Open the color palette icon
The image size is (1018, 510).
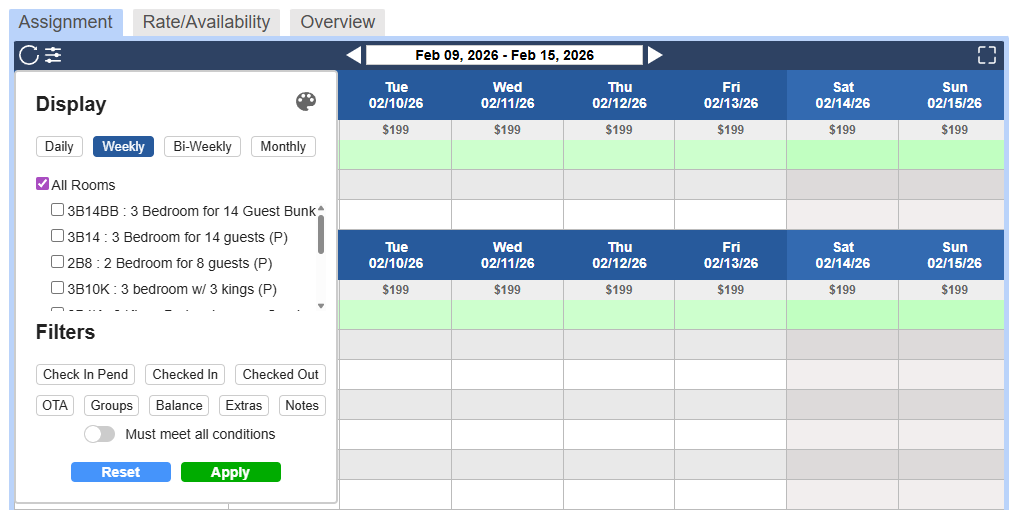(306, 102)
